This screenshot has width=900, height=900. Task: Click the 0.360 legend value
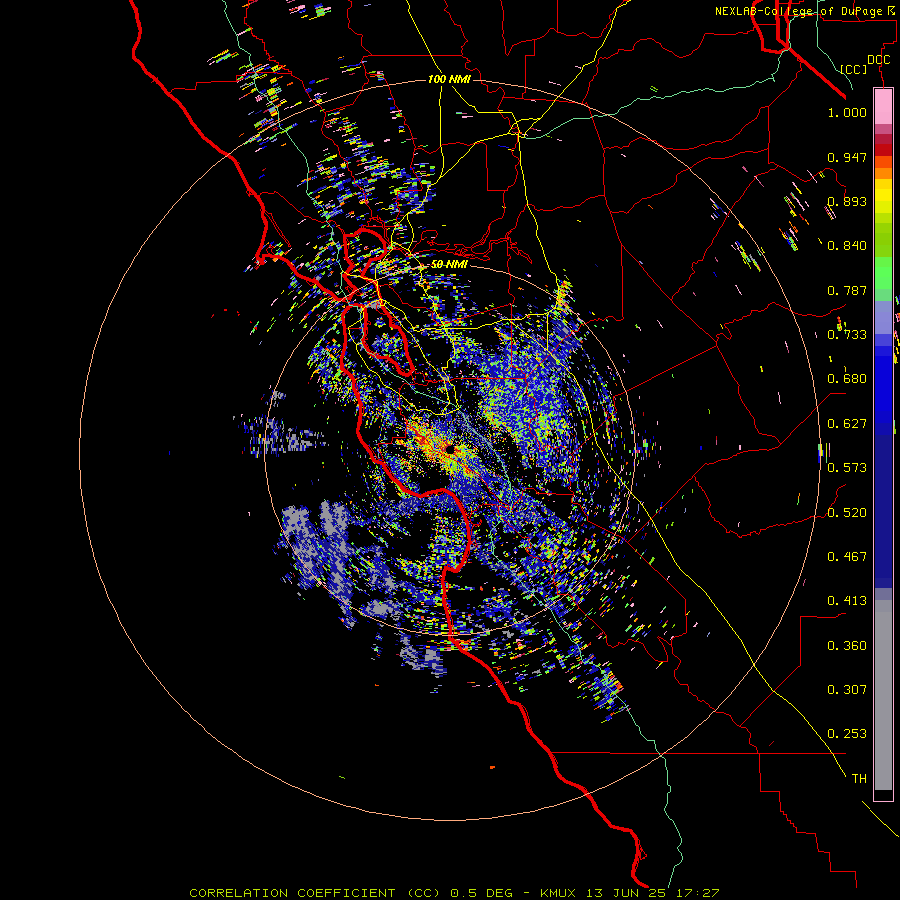click(x=847, y=646)
